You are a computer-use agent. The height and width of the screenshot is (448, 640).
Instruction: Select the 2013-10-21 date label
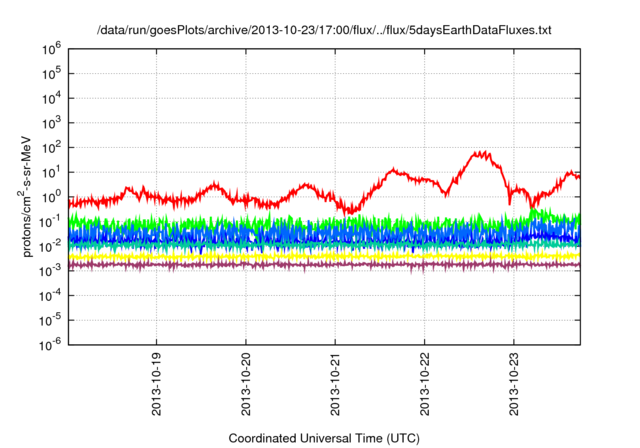[336, 384]
